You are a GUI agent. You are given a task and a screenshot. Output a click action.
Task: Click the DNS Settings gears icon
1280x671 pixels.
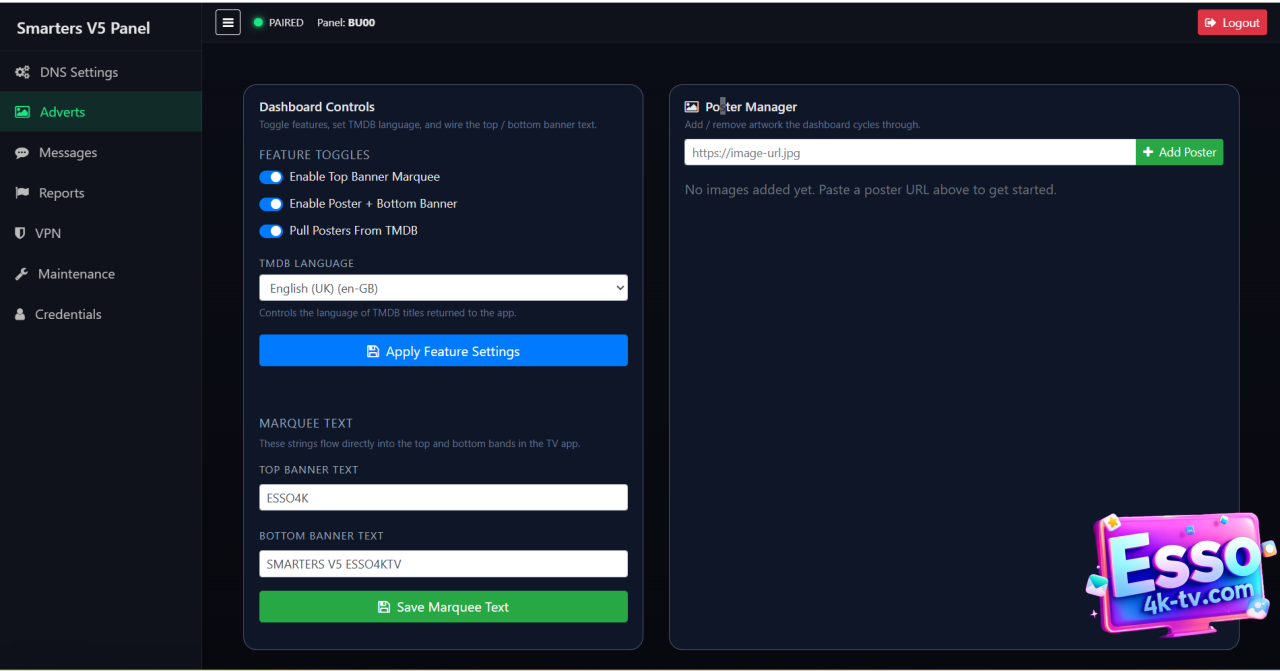tap(22, 72)
